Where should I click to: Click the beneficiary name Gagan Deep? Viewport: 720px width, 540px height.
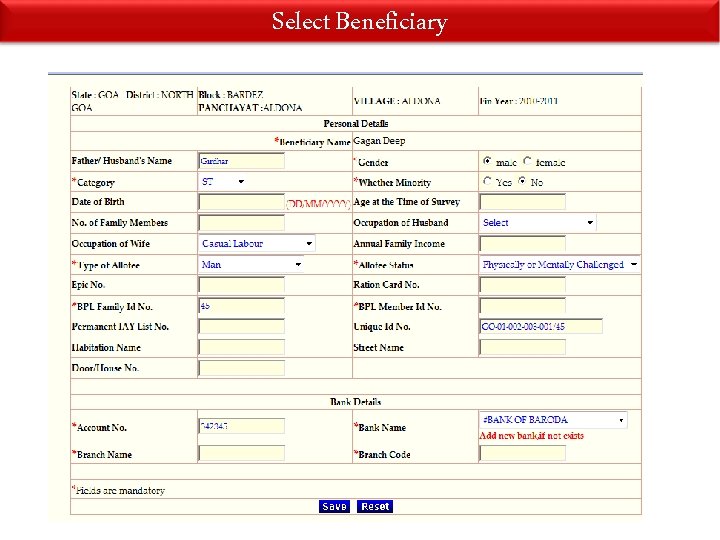(x=379, y=141)
